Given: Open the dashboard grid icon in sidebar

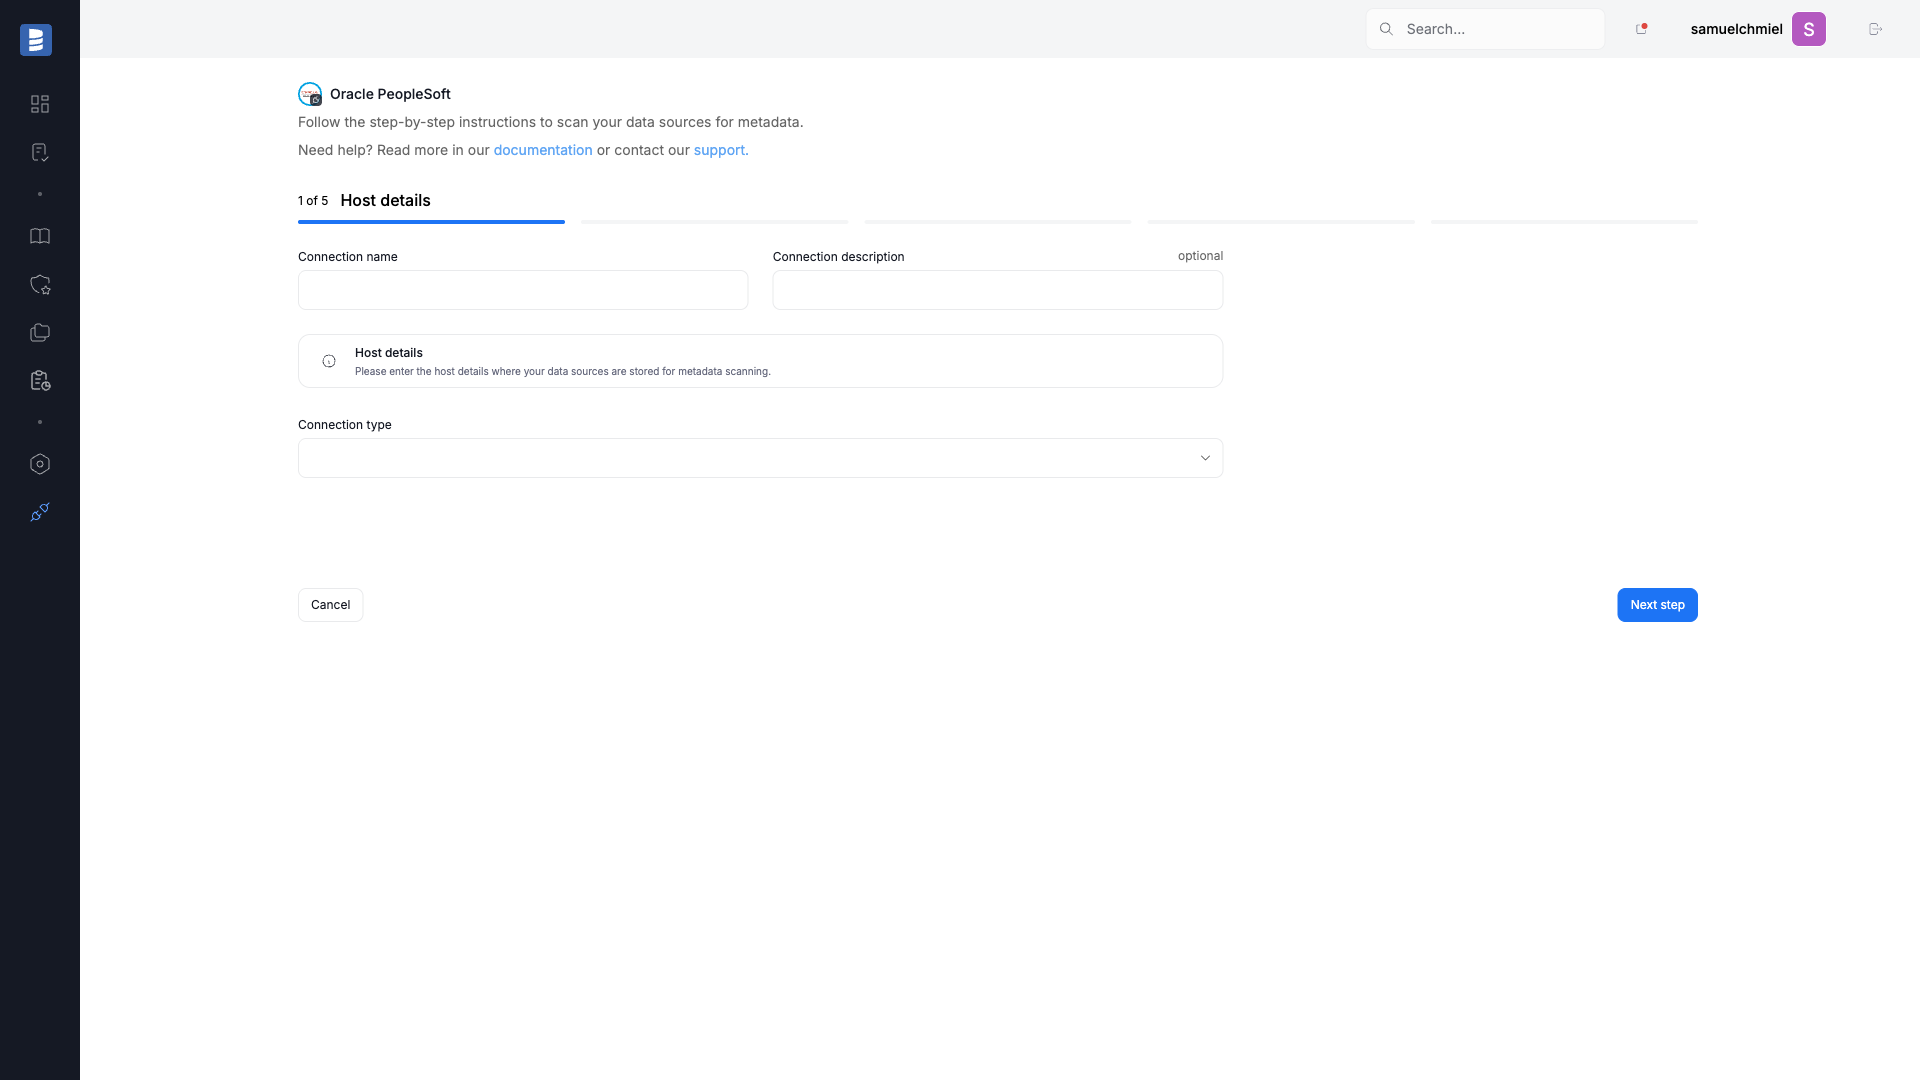Looking at the screenshot, I should [x=40, y=104].
